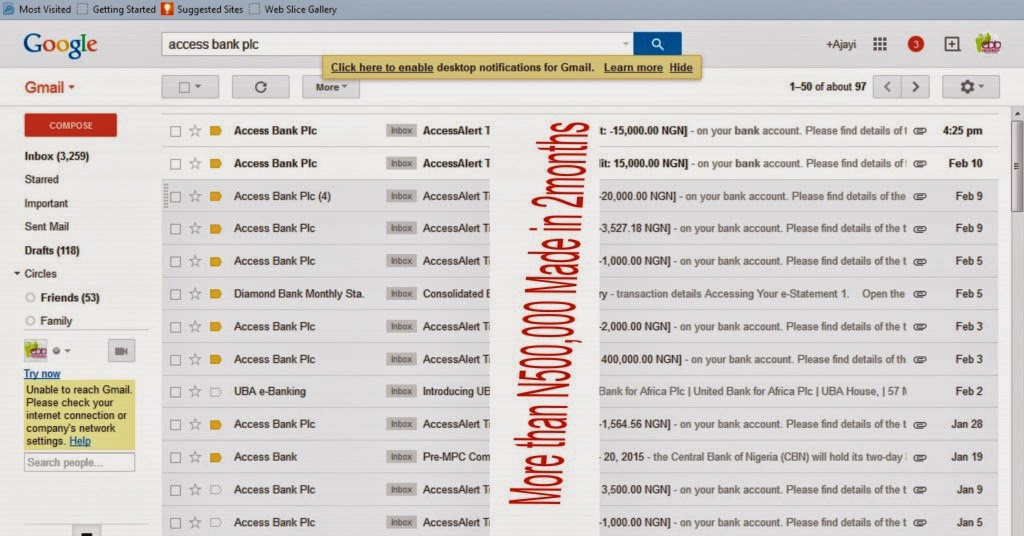Open the Settings gear menu
Viewport: 1024px width, 536px height.
[970, 87]
